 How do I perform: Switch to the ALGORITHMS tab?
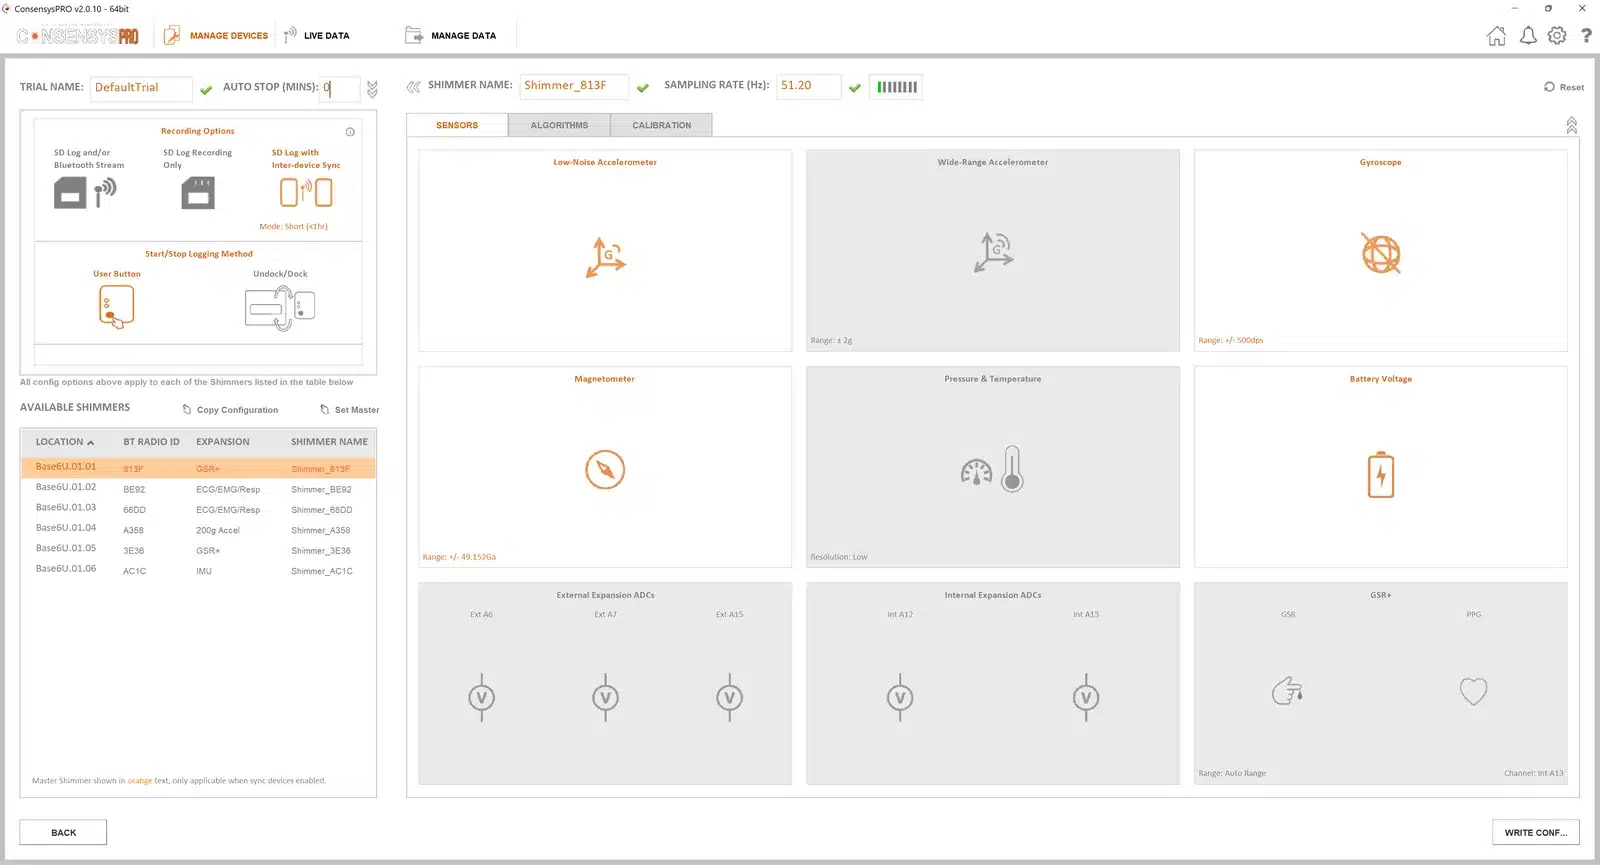(x=559, y=125)
